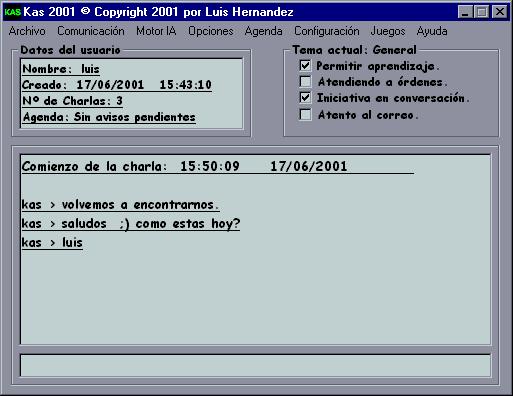Click the KAS icon in title bar
The height and width of the screenshot is (396, 513).
(13, 12)
